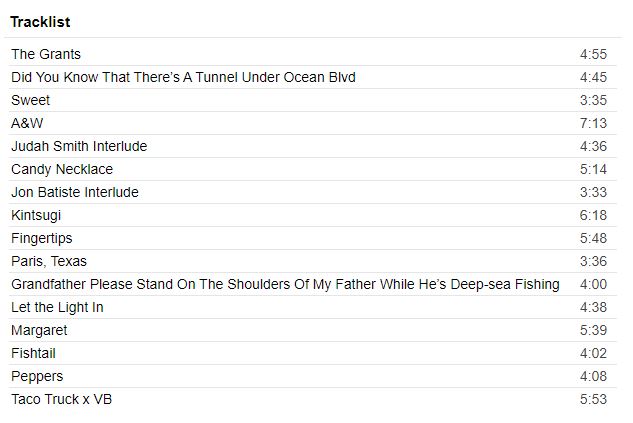Click the Margaret track title
This screenshot has width=633, height=423.
pos(39,330)
